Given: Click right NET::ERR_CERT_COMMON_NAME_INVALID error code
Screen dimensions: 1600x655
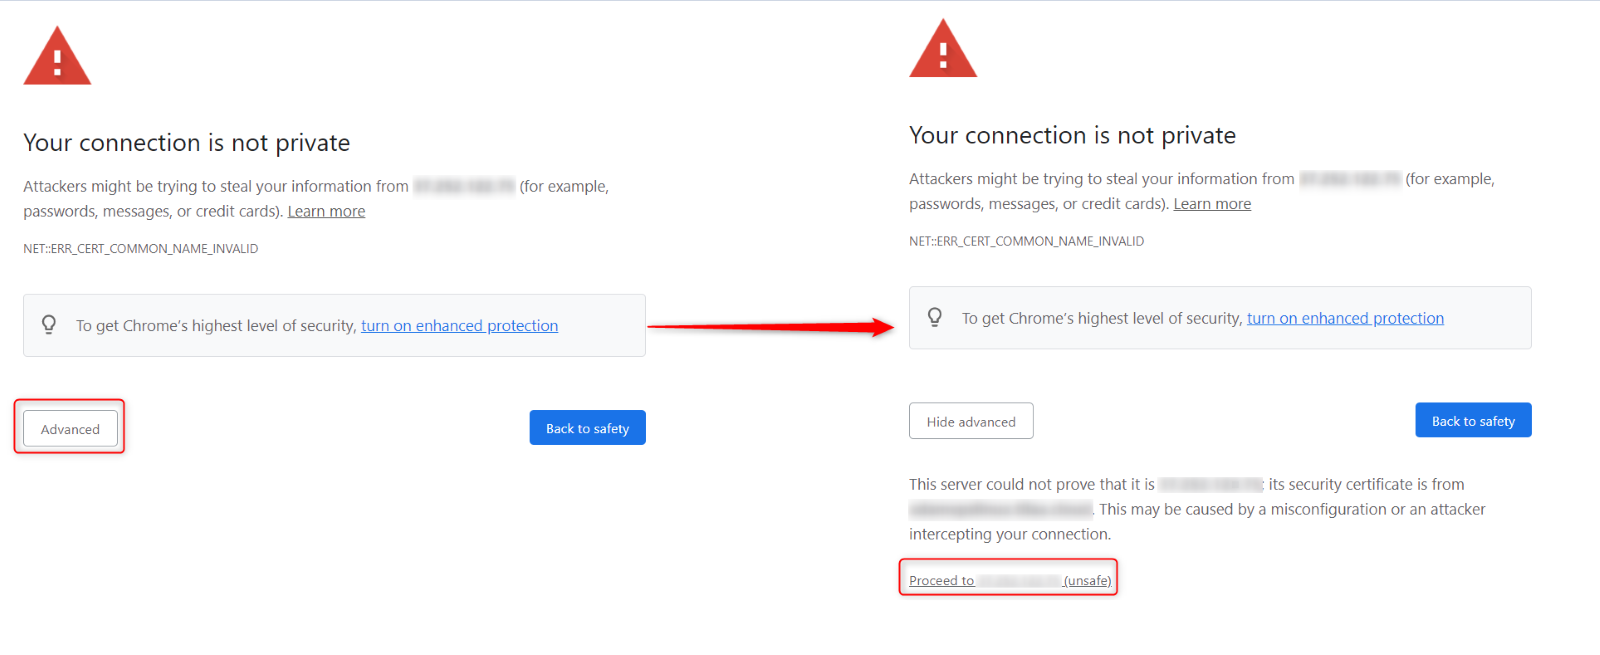Looking at the screenshot, I should (1026, 241).
